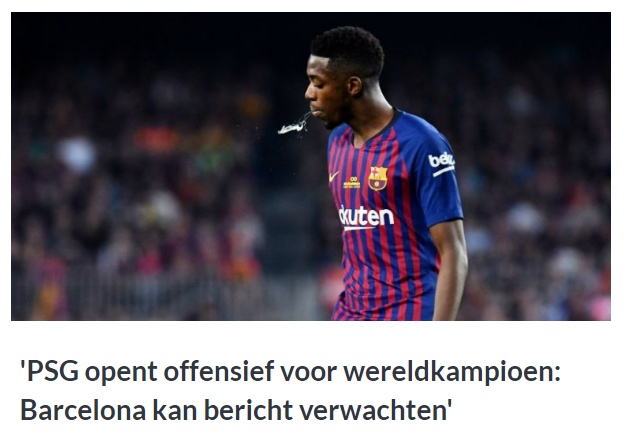The height and width of the screenshot is (430, 629).
Task: Click the word 'offensief' in the headline
Action: coord(219,371)
